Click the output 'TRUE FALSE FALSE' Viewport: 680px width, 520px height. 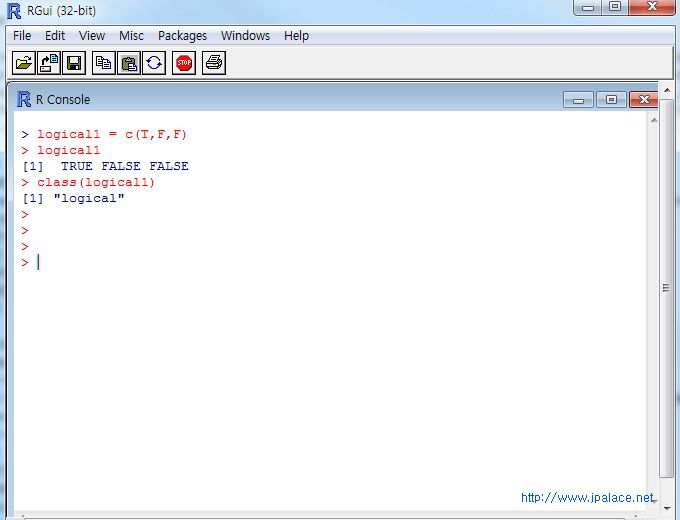pos(124,166)
